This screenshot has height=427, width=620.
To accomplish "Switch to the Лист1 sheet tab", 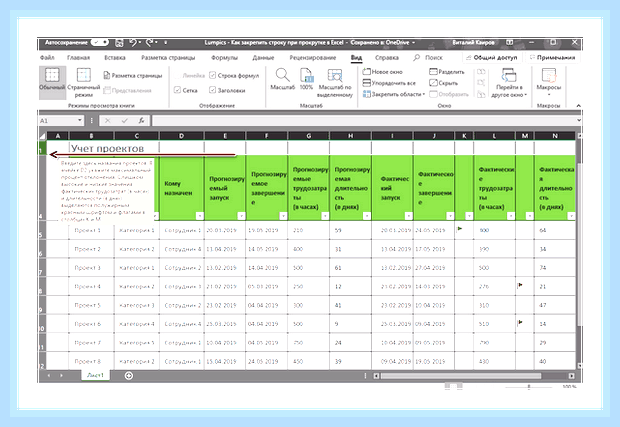I will 95,375.
